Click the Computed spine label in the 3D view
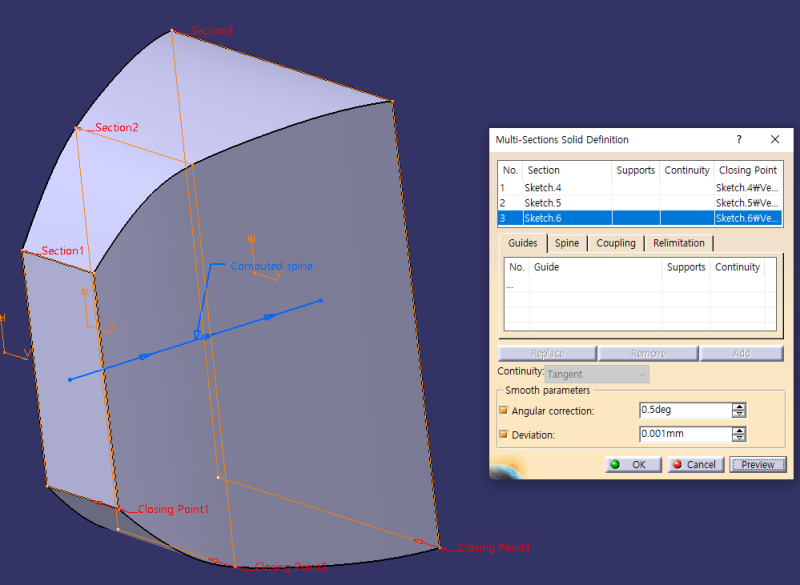Image resolution: width=800 pixels, height=585 pixels. click(x=271, y=266)
